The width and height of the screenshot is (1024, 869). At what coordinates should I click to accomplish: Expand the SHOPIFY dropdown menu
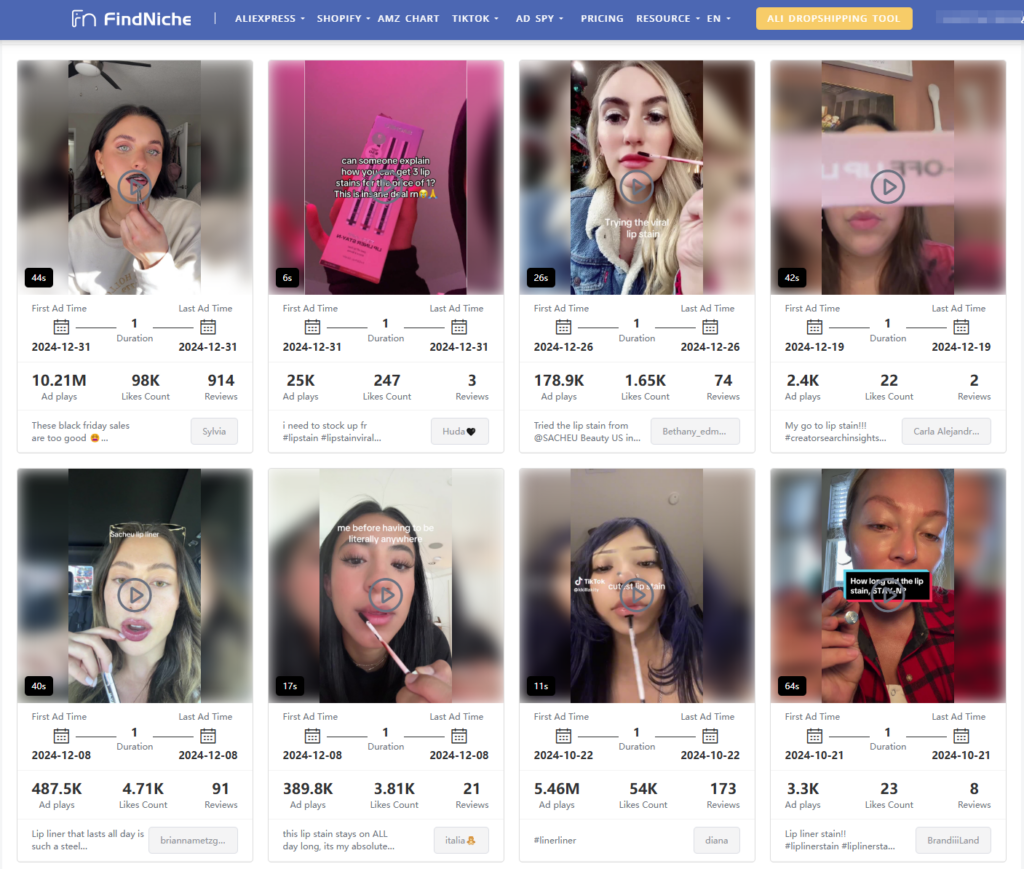pyautogui.click(x=343, y=19)
